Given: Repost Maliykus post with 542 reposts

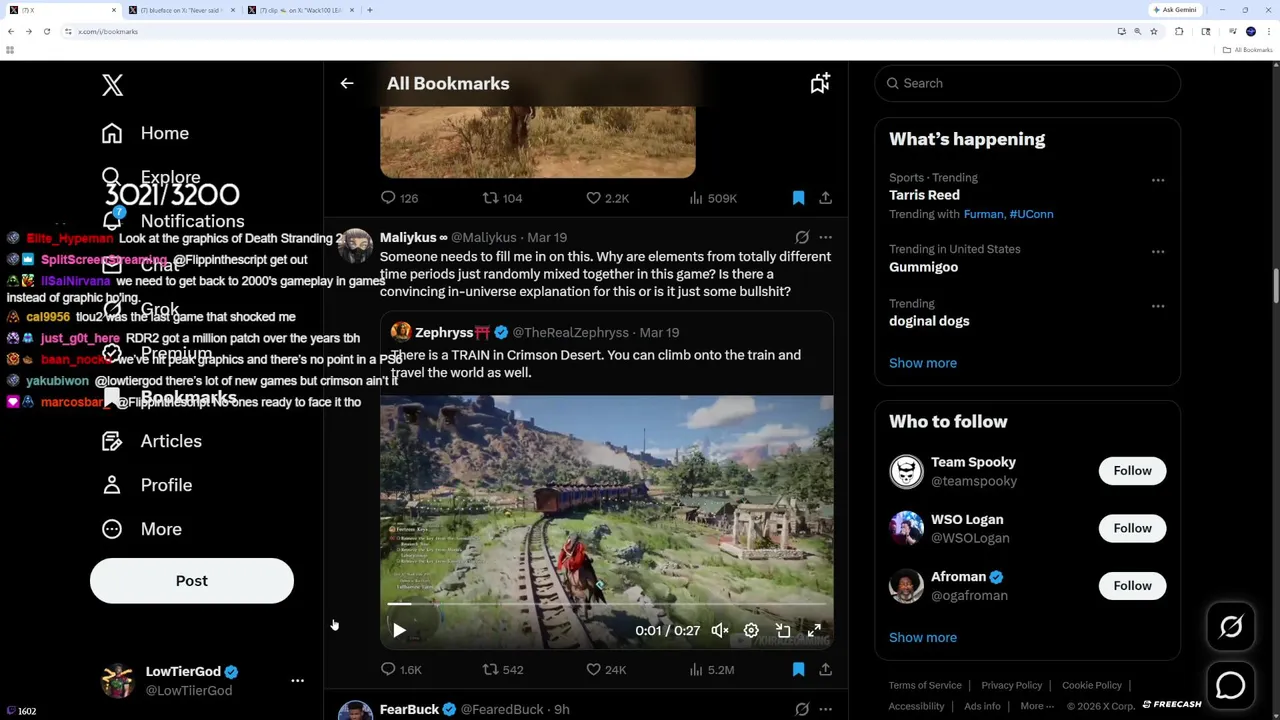Looking at the screenshot, I should click(x=490, y=669).
